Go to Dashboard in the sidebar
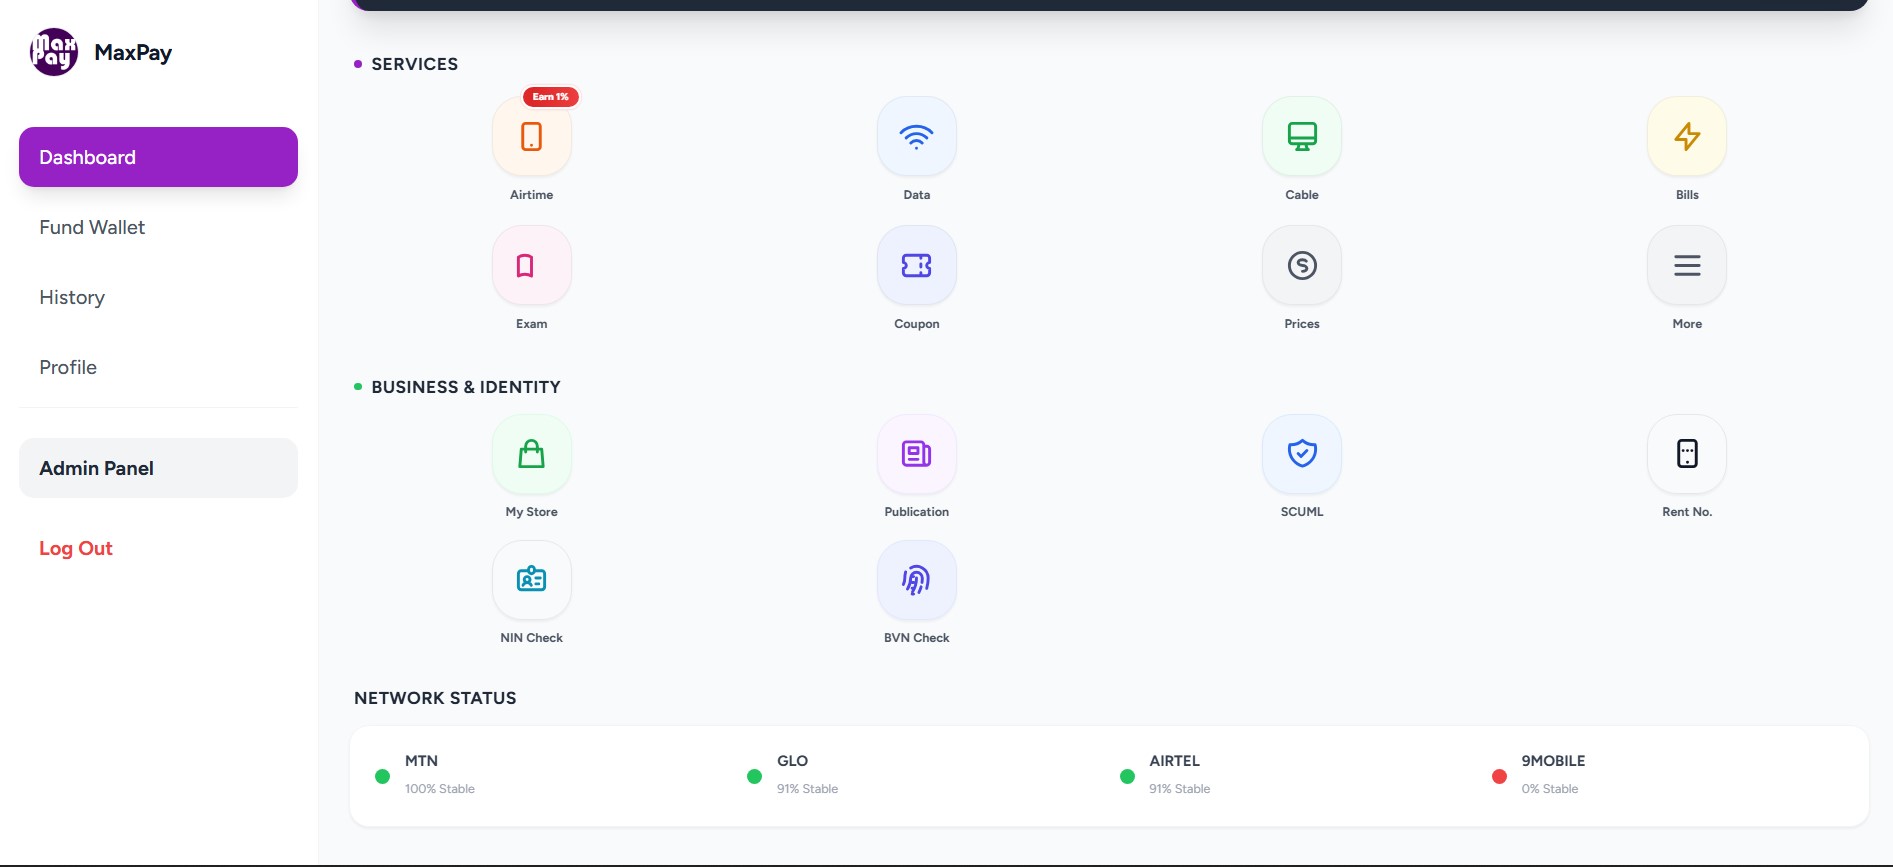Viewport: 1893px width, 867px height. coord(158,157)
